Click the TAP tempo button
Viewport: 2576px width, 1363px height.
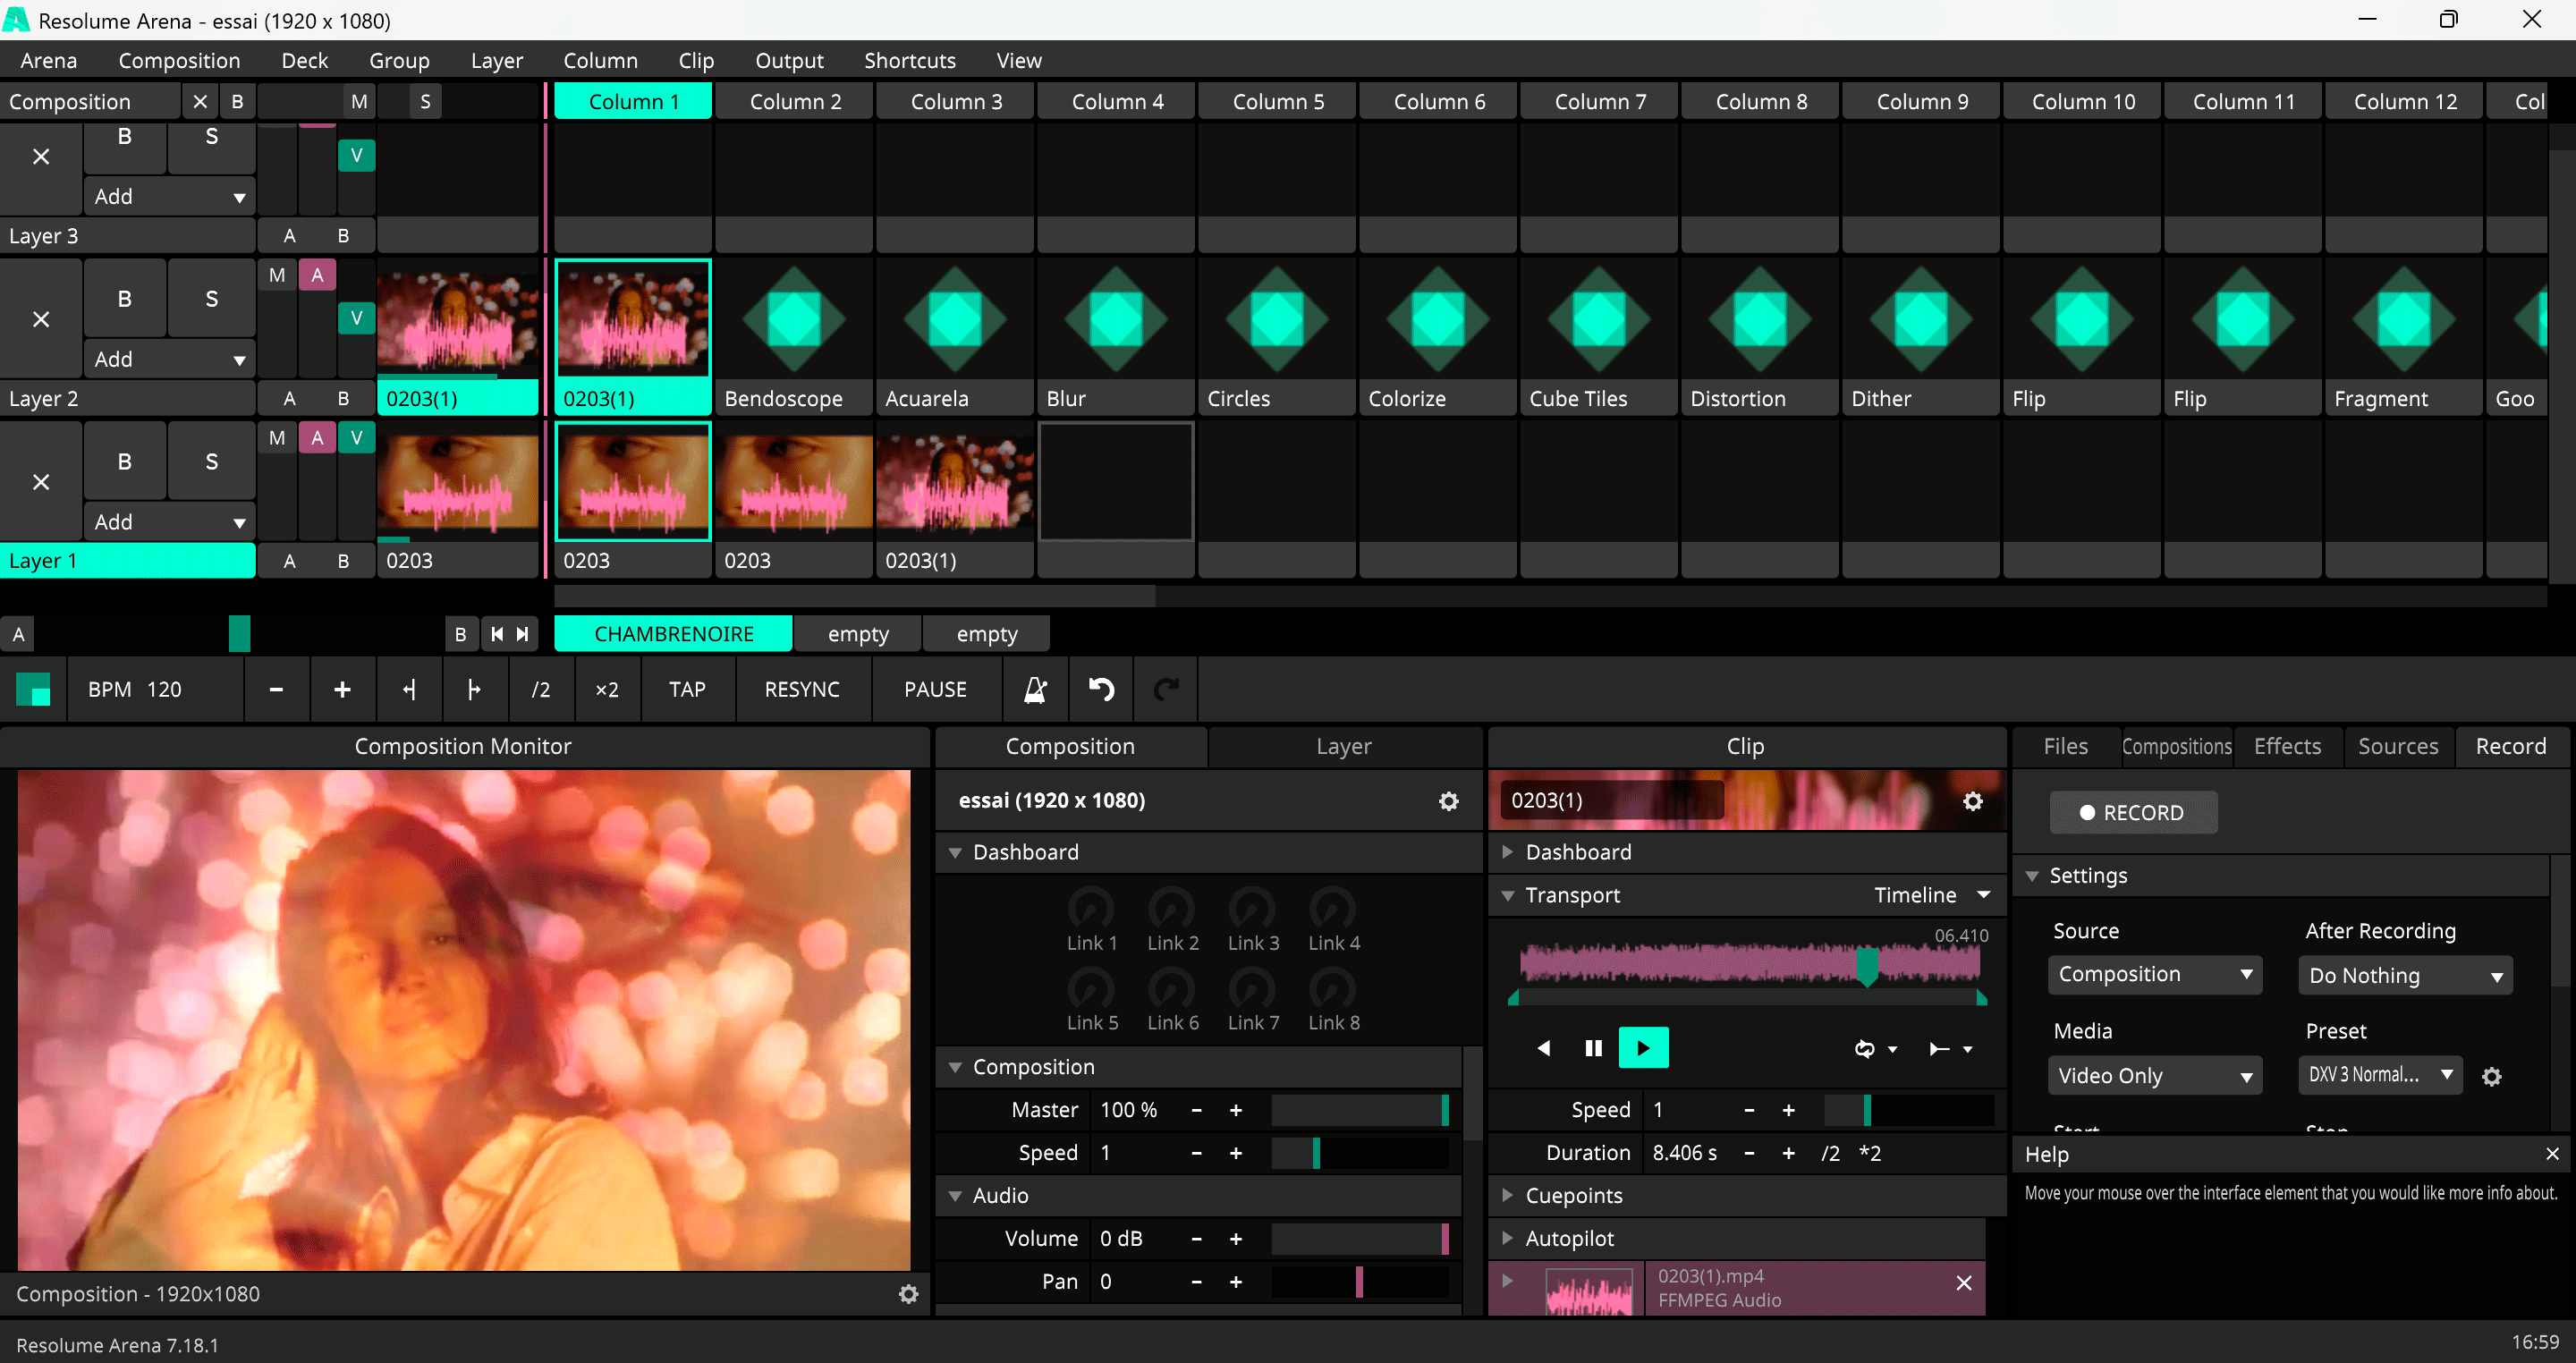click(x=687, y=689)
